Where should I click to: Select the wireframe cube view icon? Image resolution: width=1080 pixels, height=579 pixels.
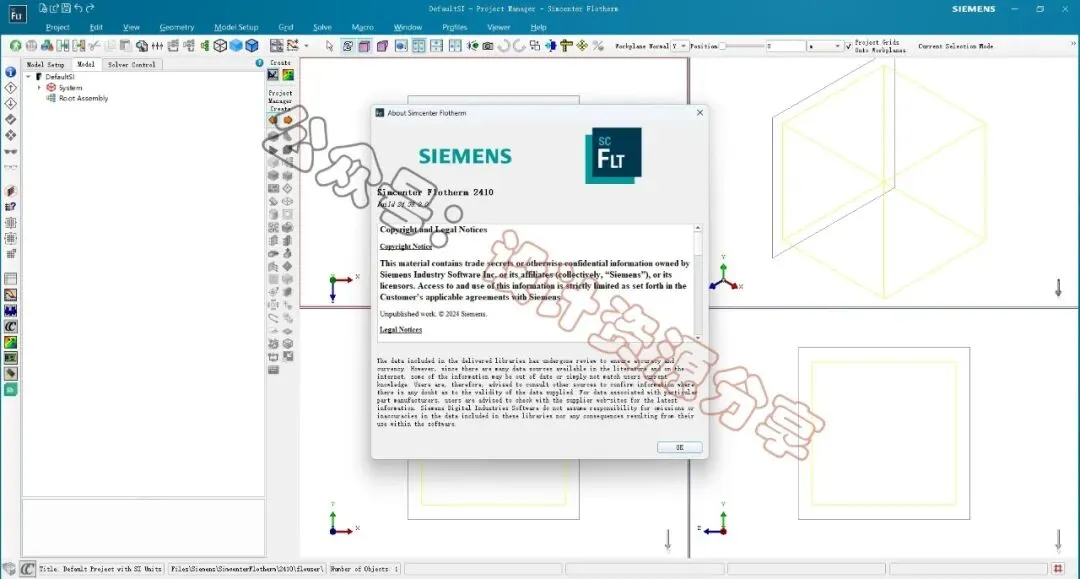click(220, 46)
